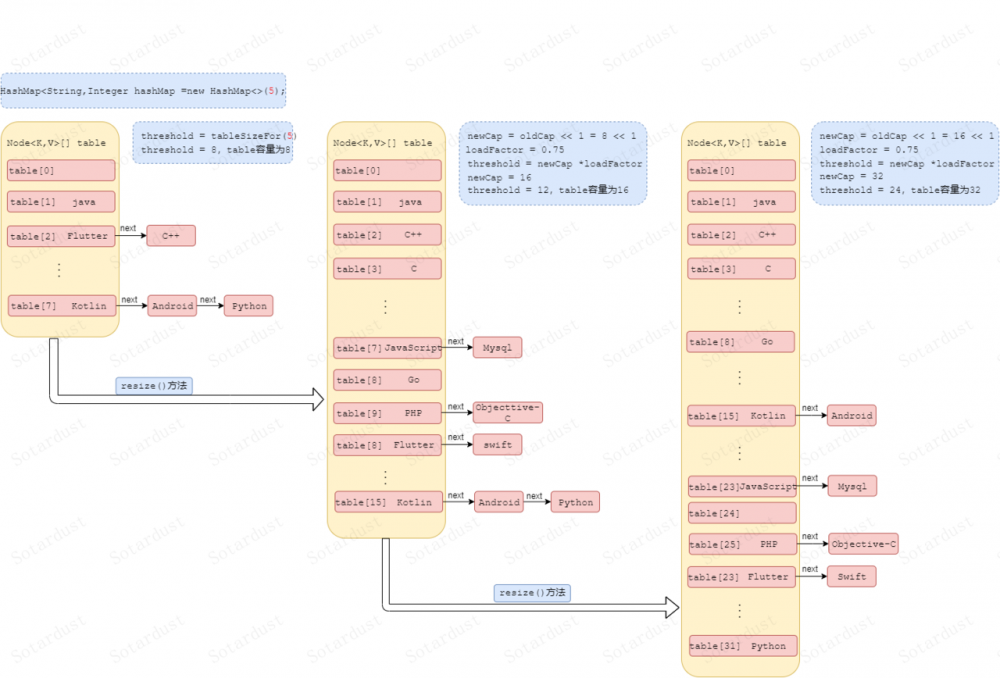Expand the dots below table[15] Kotlin
The image size is (1000, 678).
click(x=740, y=450)
